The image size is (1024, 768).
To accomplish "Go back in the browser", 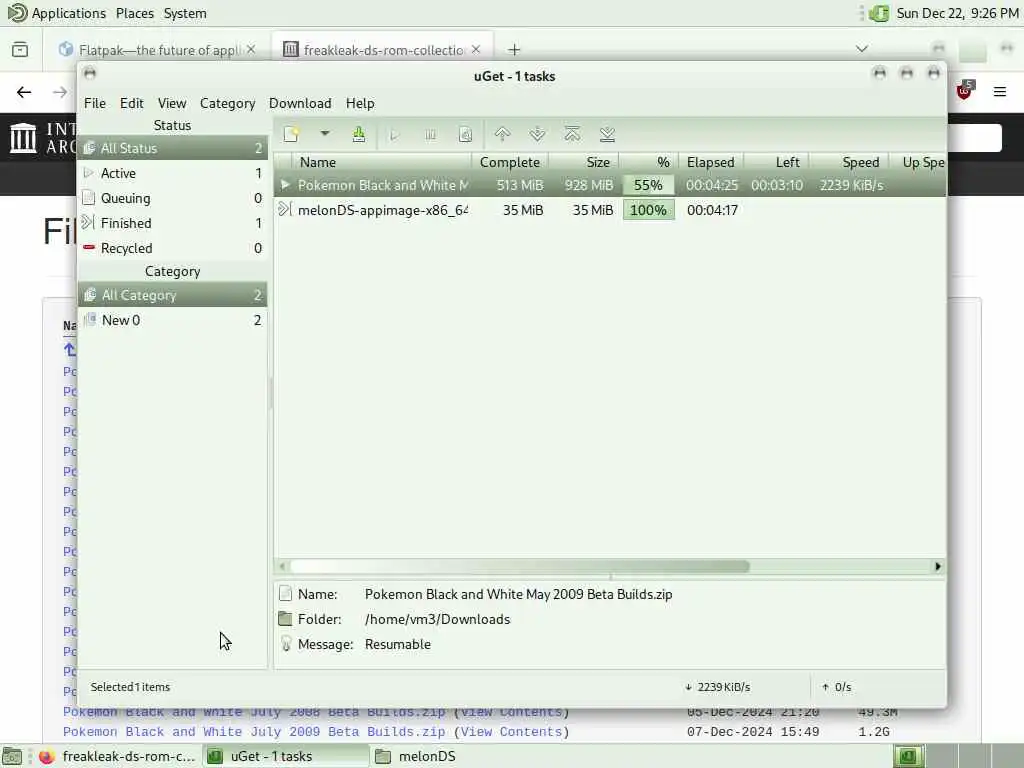I will click(x=24, y=92).
